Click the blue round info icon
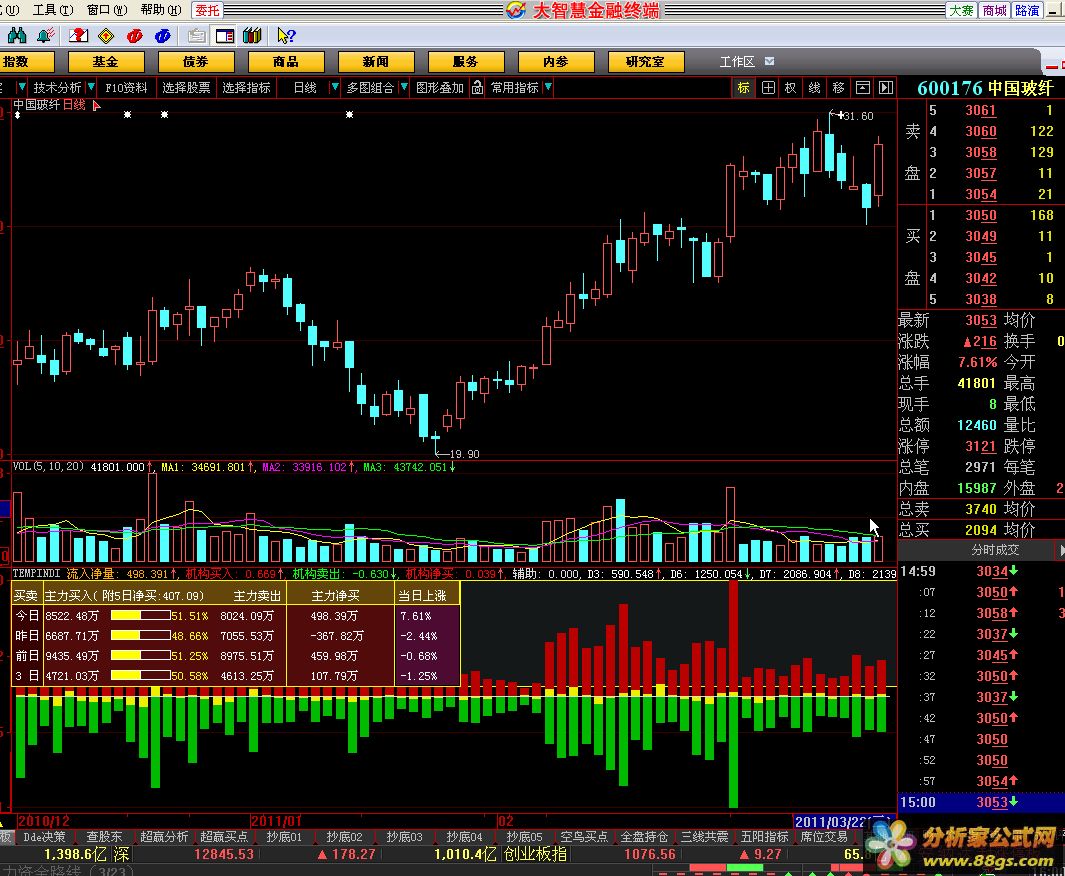Screen dimensions: 1065x876 (162, 35)
